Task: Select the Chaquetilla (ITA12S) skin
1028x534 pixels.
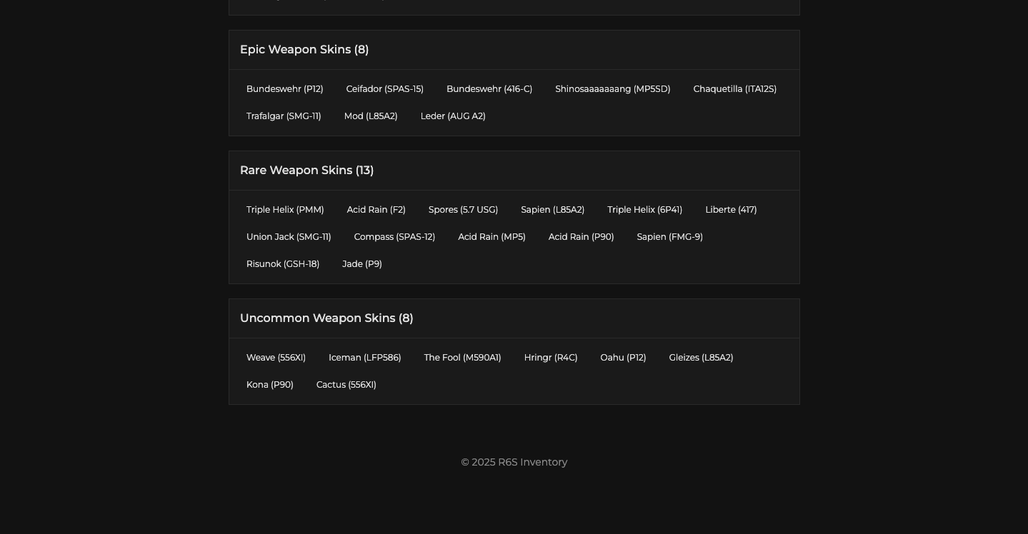Action: click(735, 89)
